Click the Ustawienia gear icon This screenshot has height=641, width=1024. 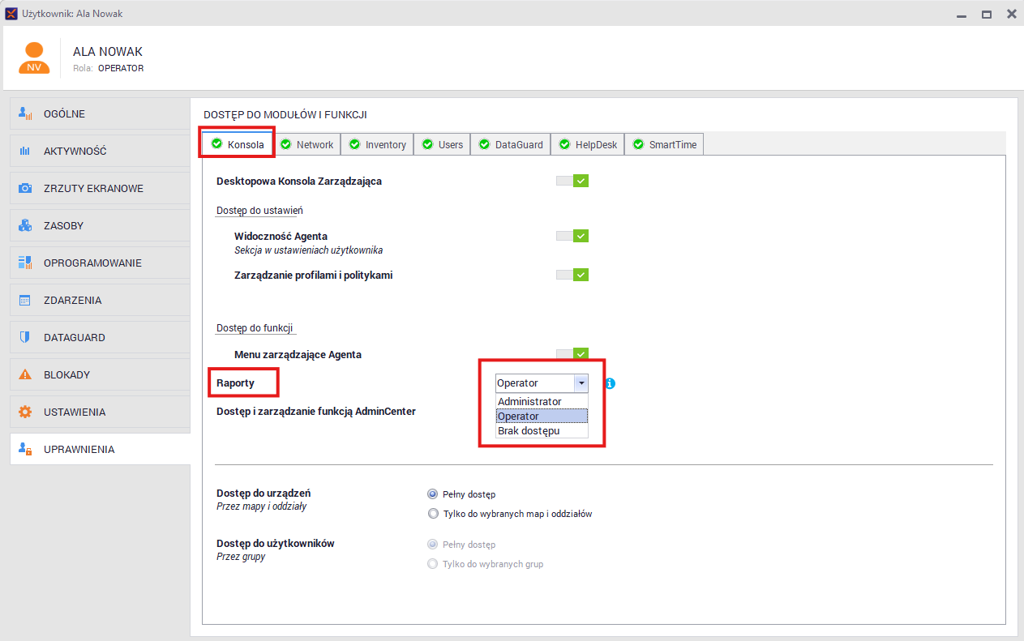point(26,412)
